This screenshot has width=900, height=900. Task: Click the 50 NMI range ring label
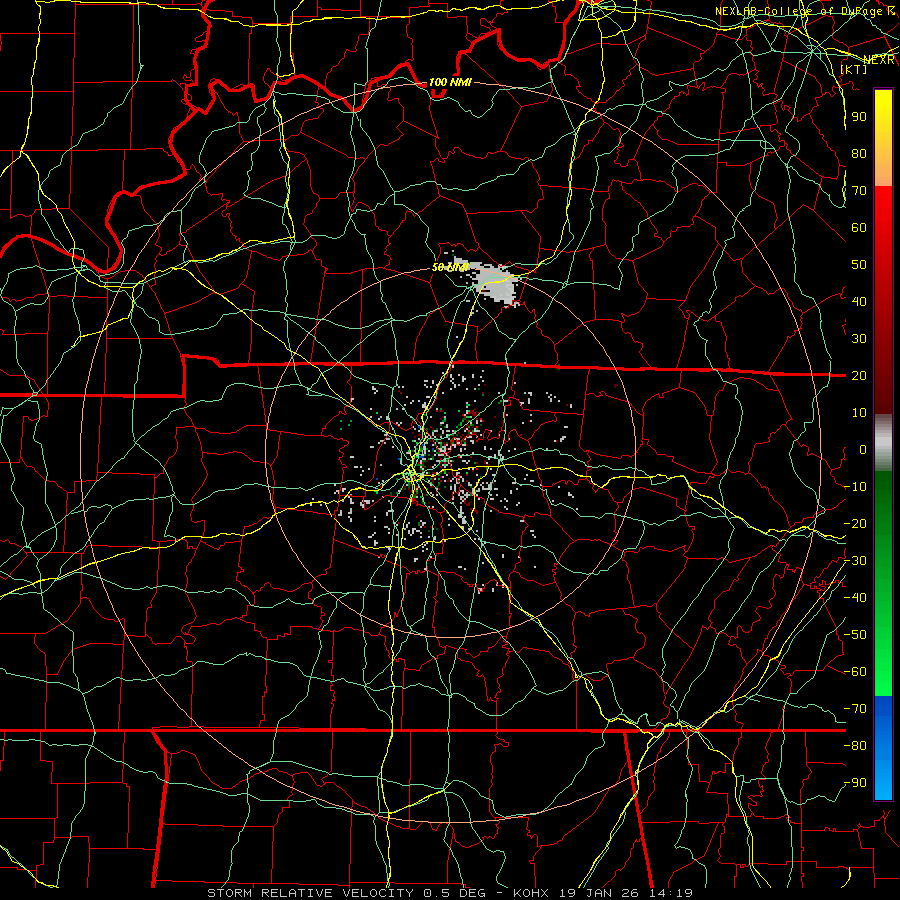click(451, 267)
